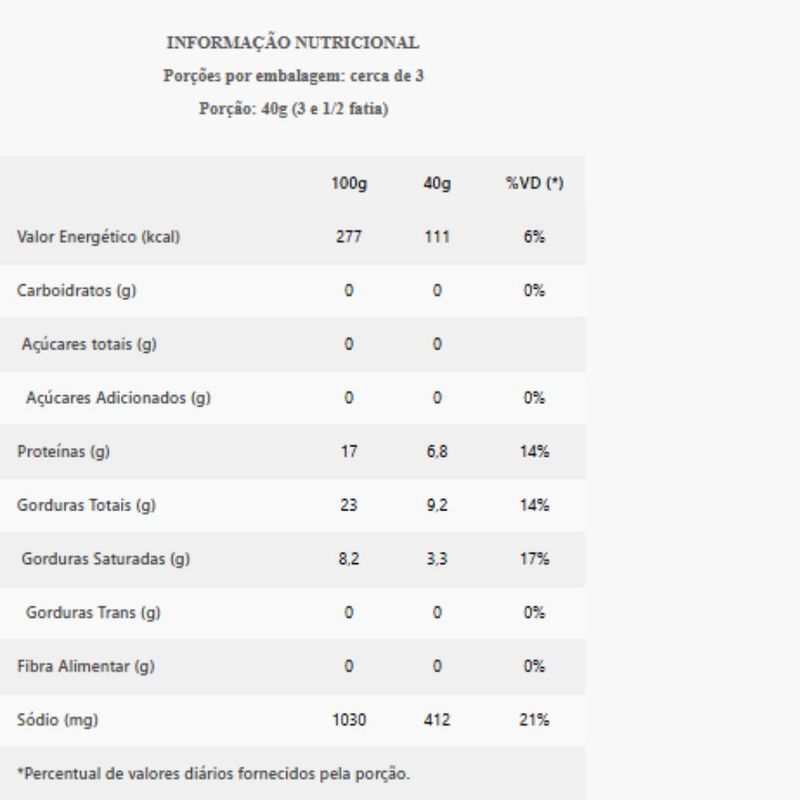This screenshot has width=800, height=800.
Task: Click the 6,8 protein value
Action: point(437,452)
